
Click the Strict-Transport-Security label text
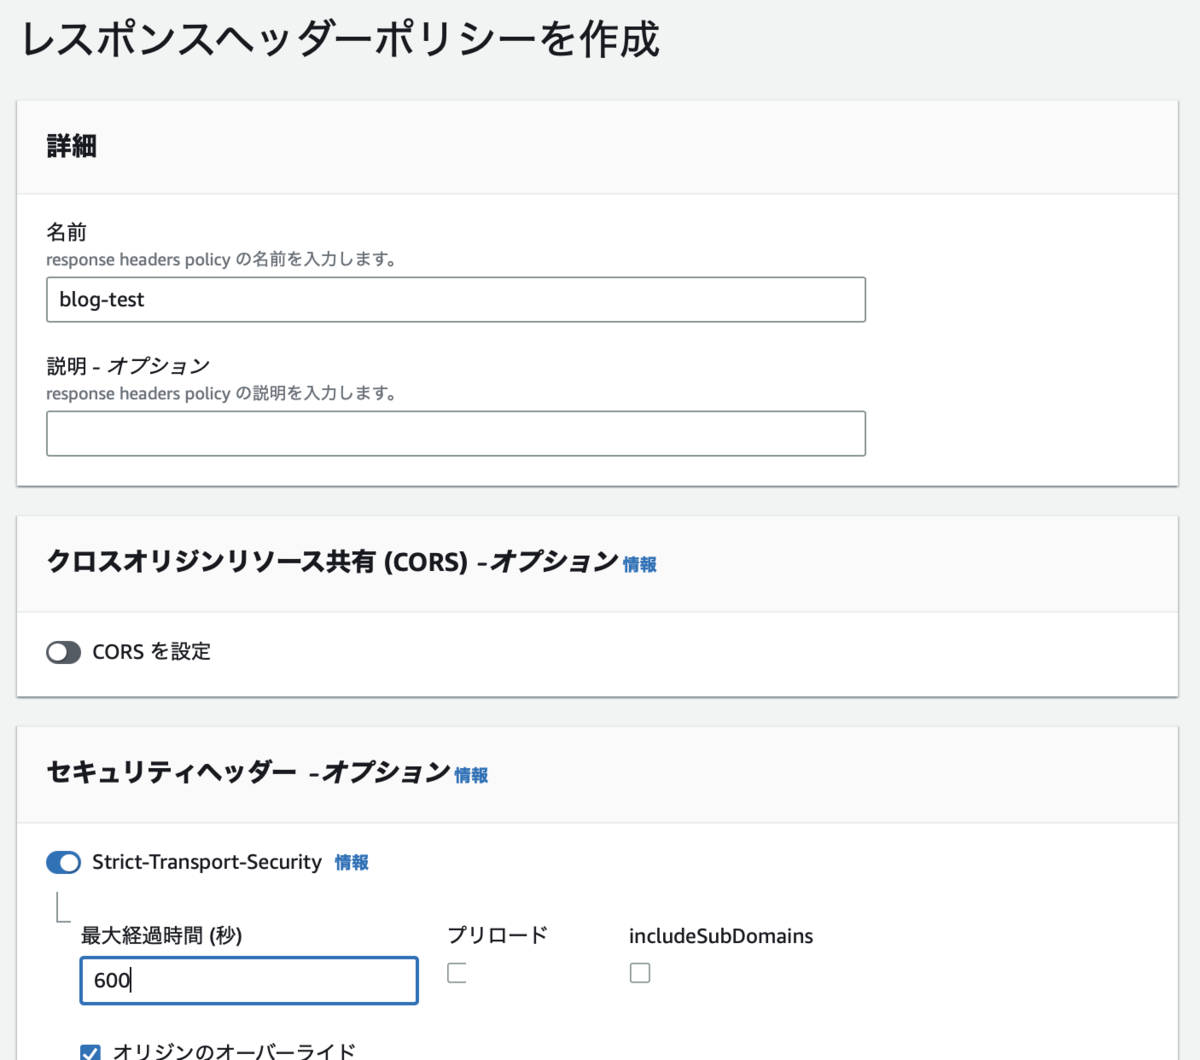(x=207, y=862)
